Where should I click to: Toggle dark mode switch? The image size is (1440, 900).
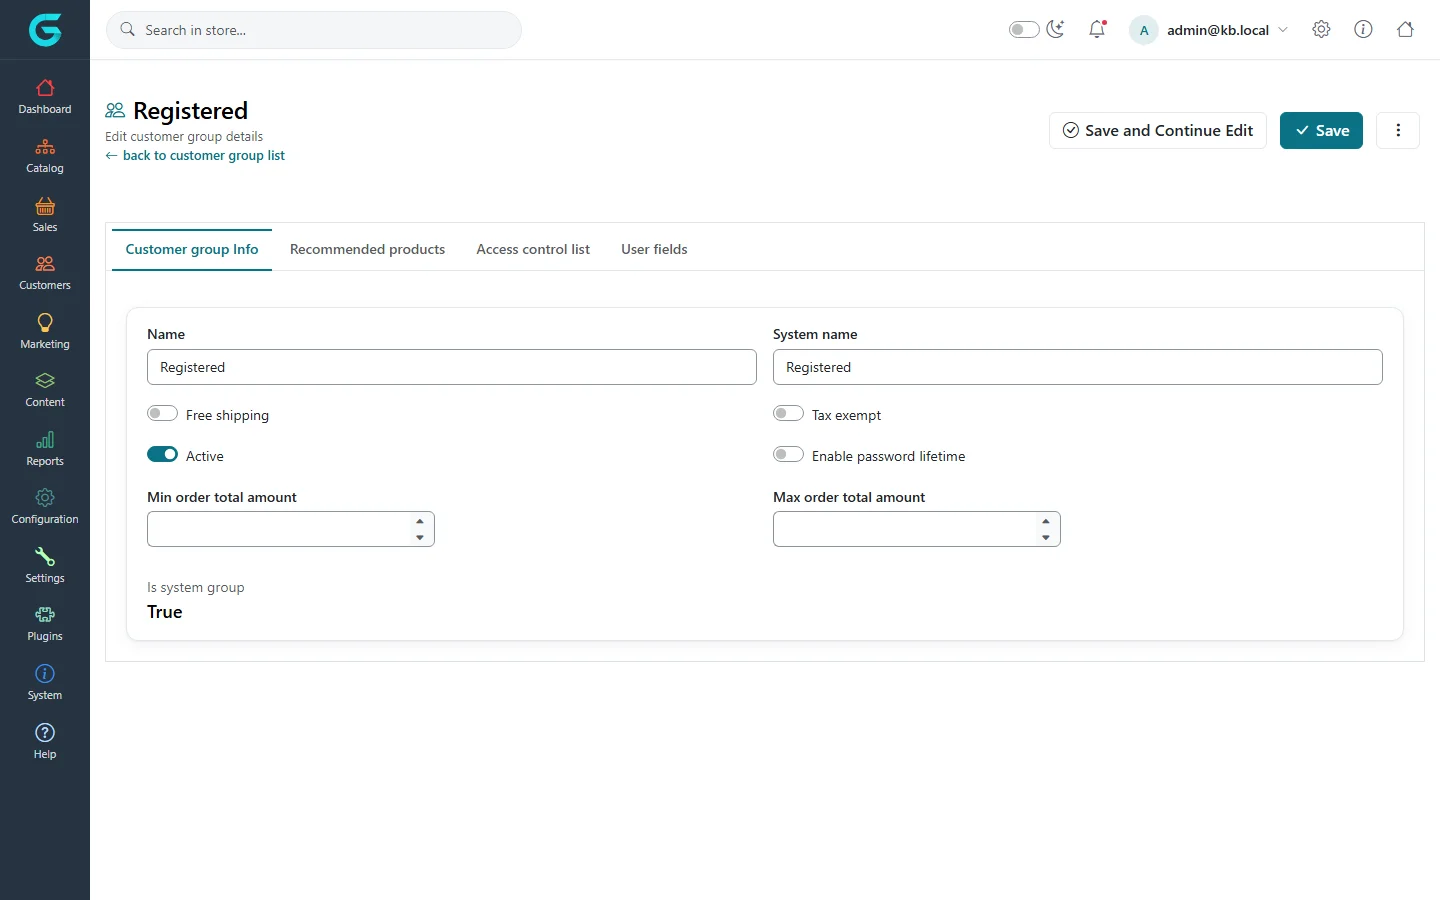[x=1024, y=30]
